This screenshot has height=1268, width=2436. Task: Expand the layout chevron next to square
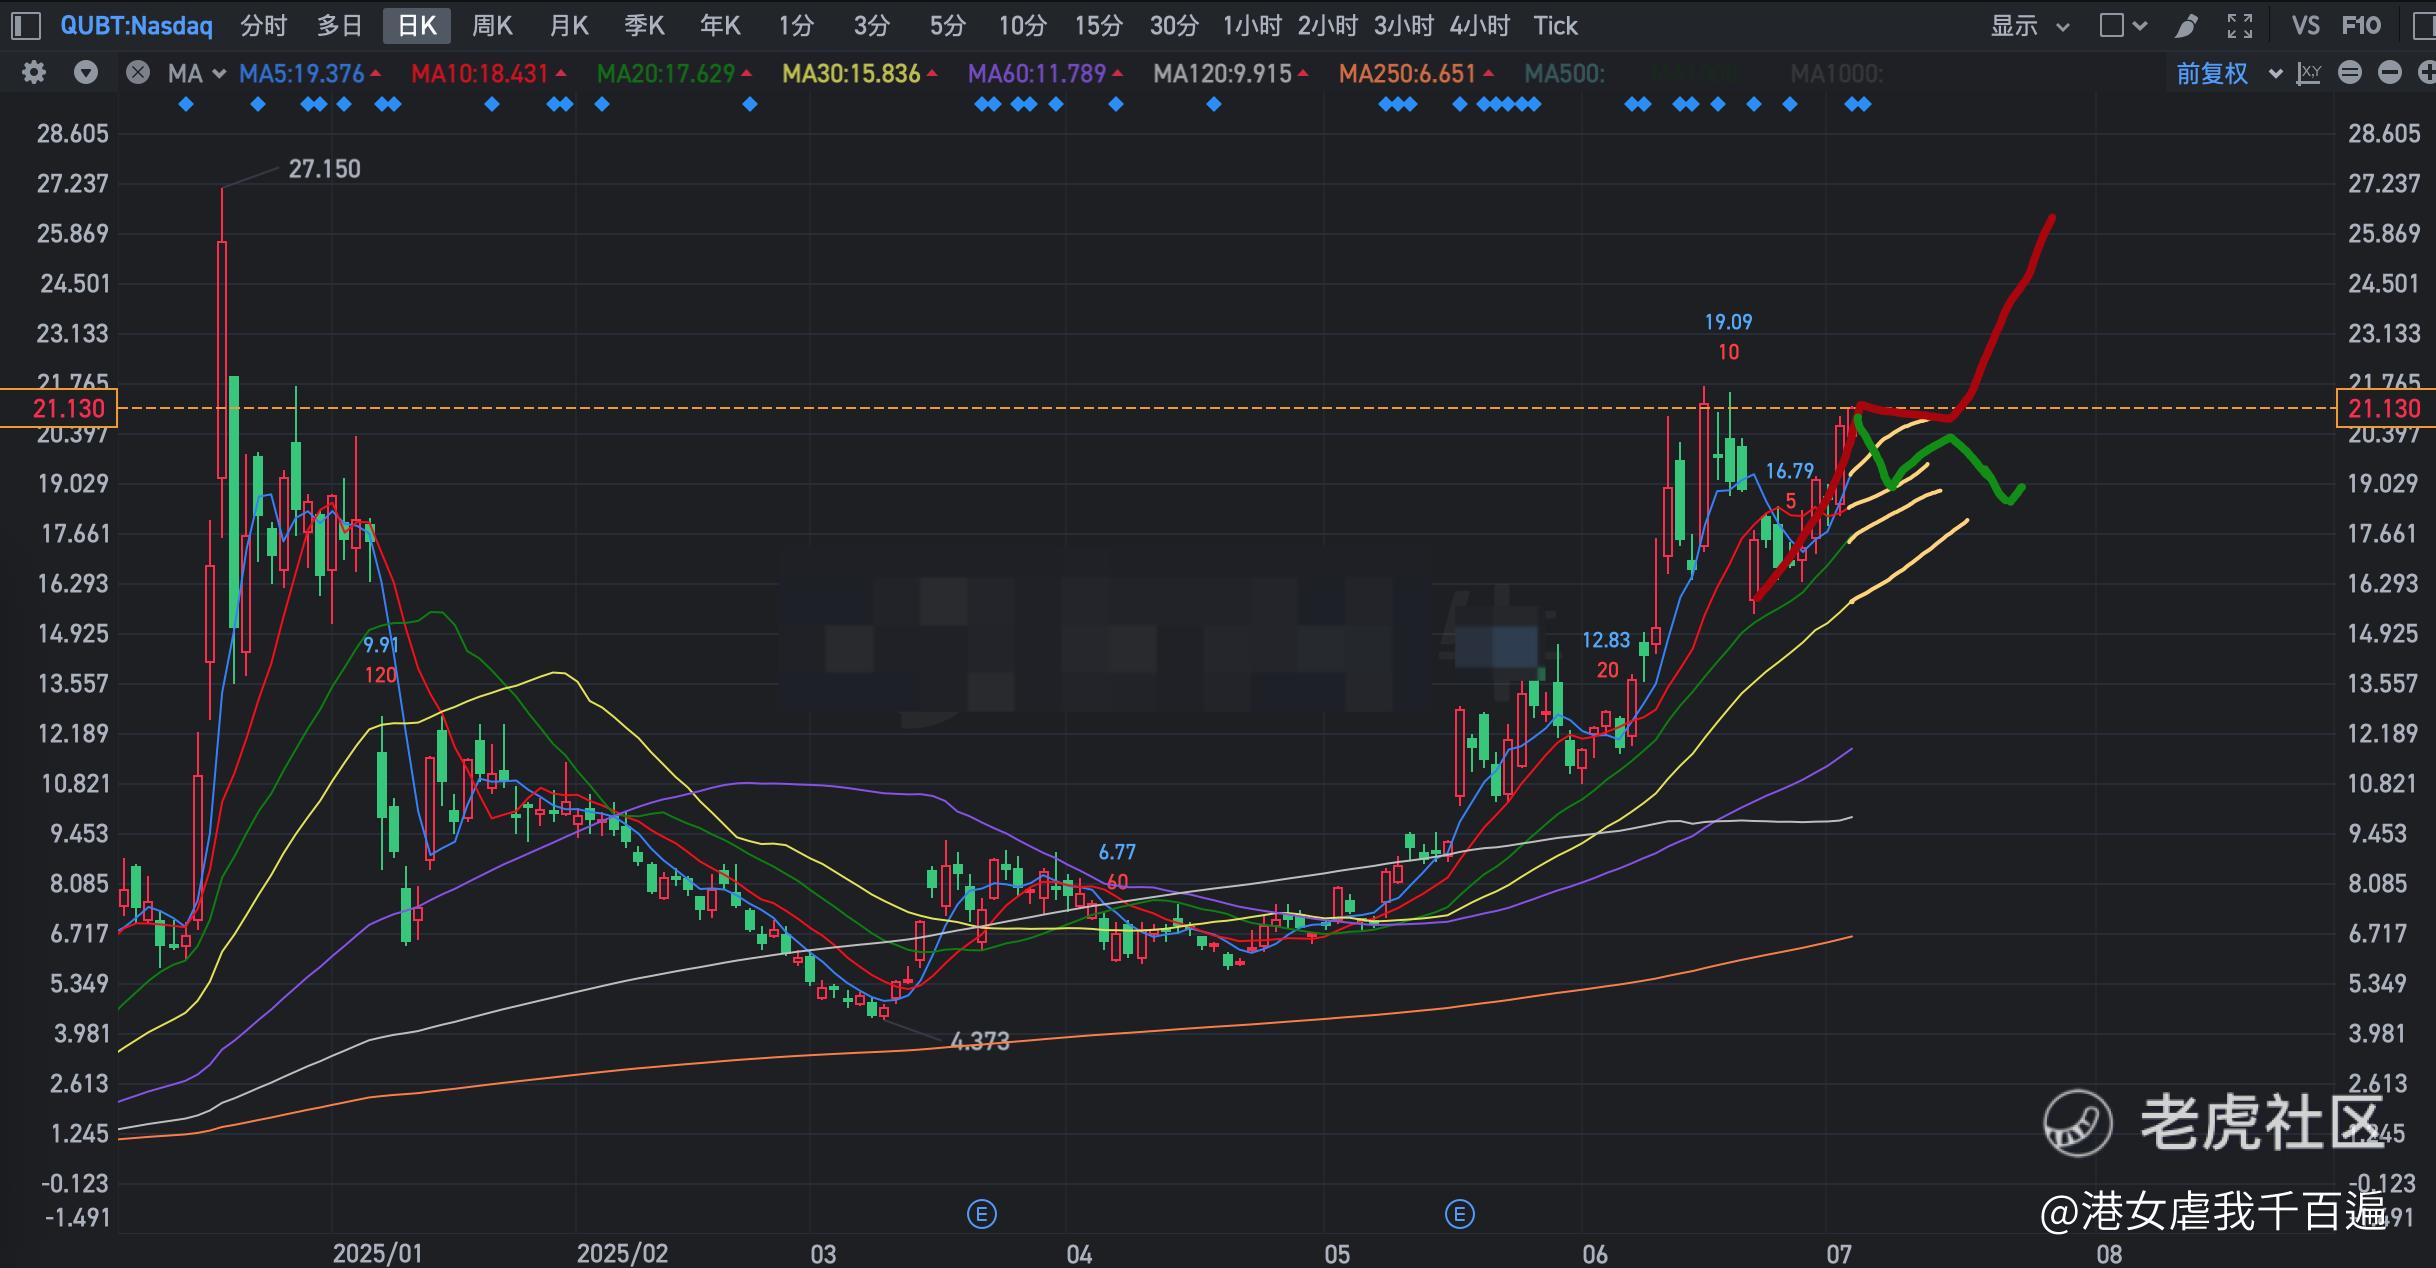[2140, 27]
